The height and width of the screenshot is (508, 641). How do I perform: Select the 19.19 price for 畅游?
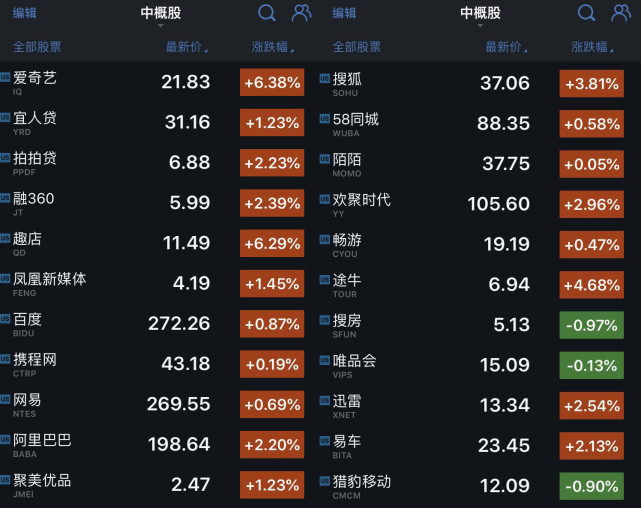point(507,244)
